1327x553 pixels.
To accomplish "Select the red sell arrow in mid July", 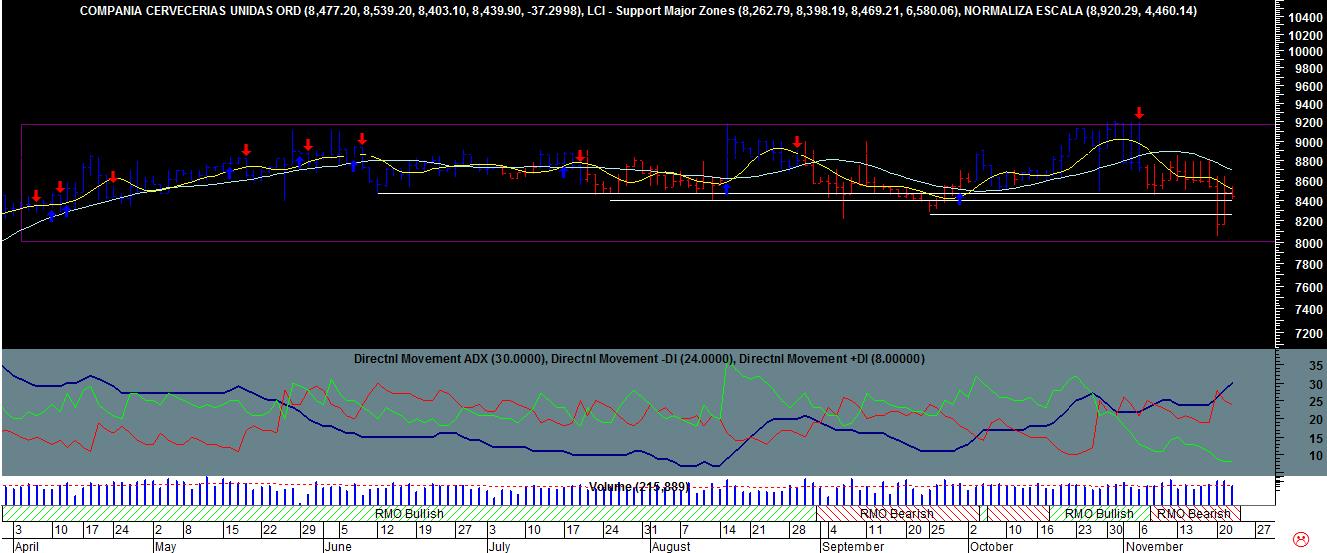I will [580, 156].
